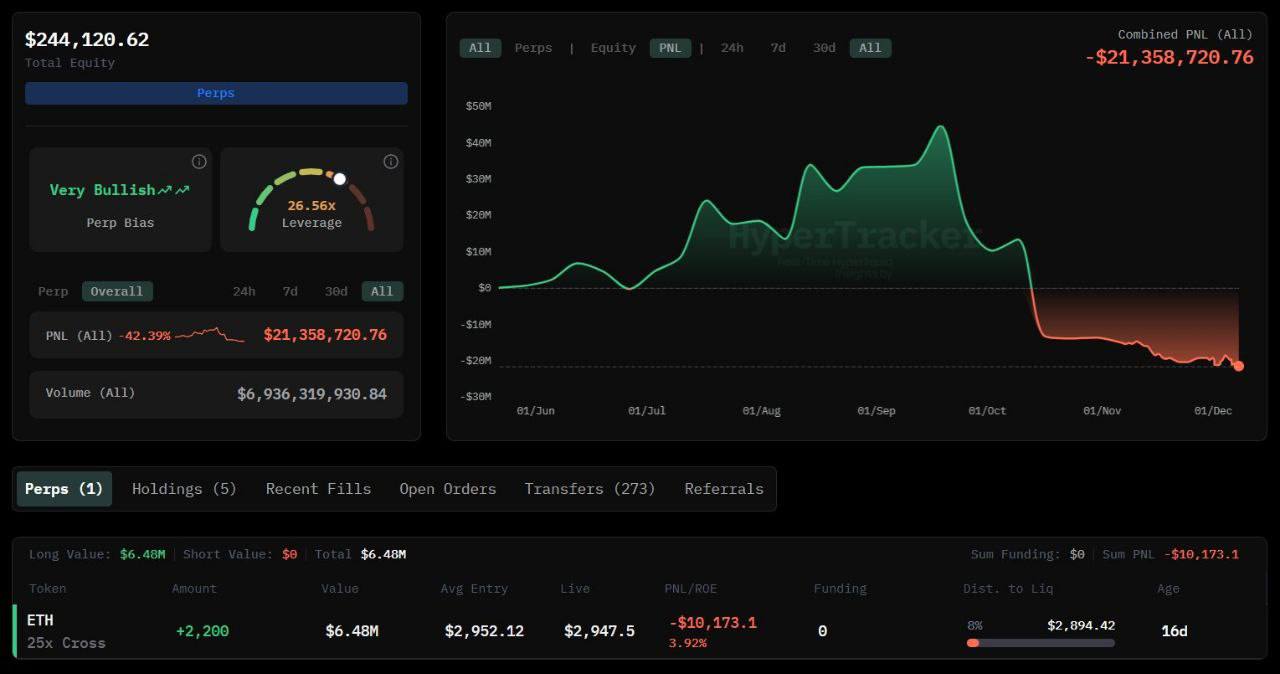Select 24h range in stats panel
This screenshot has height=674, width=1280.
244,292
